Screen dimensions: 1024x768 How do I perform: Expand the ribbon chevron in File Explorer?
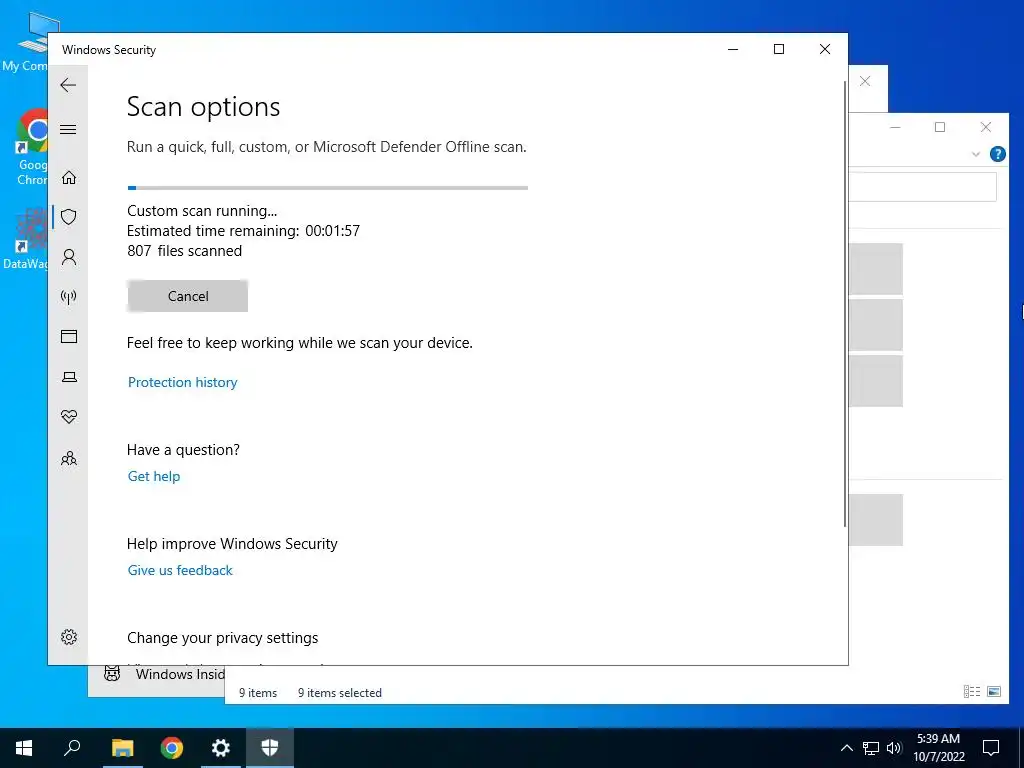pos(976,154)
